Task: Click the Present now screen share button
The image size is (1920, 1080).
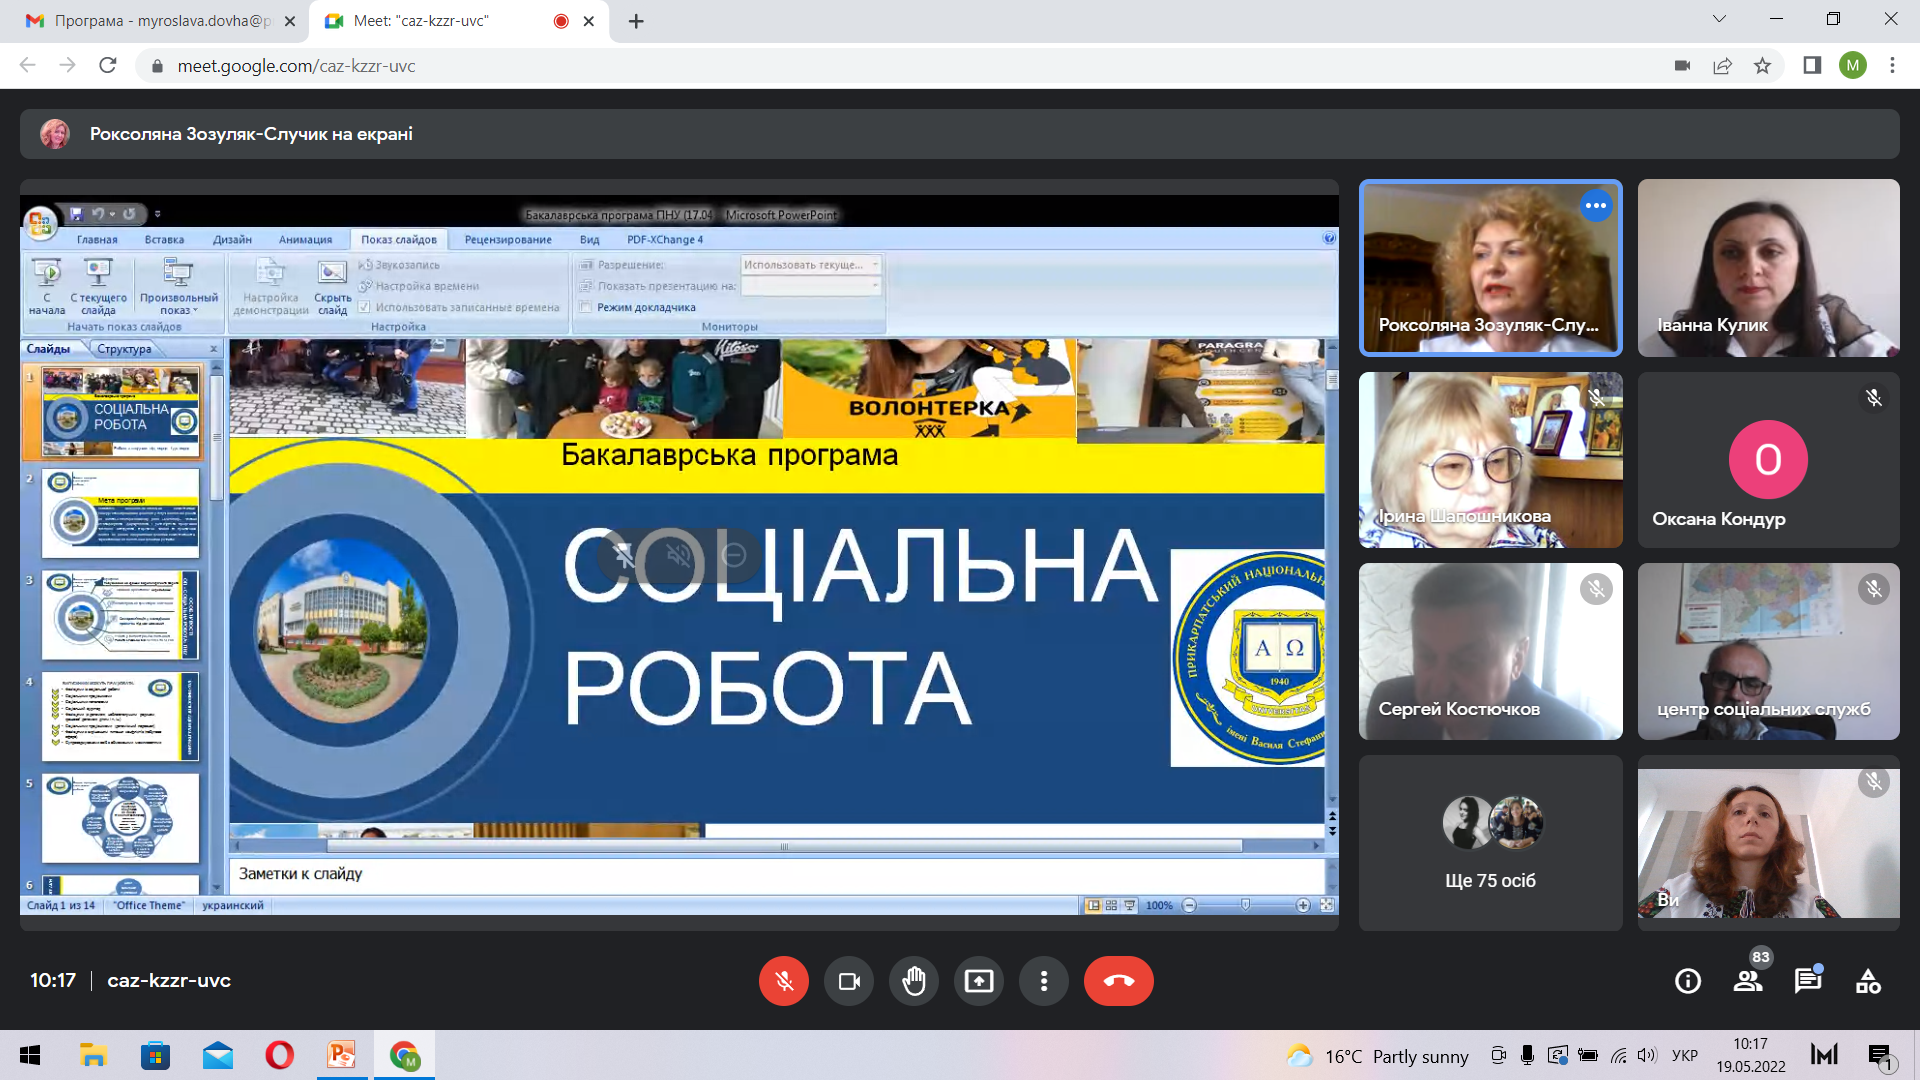Action: click(978, 981)
